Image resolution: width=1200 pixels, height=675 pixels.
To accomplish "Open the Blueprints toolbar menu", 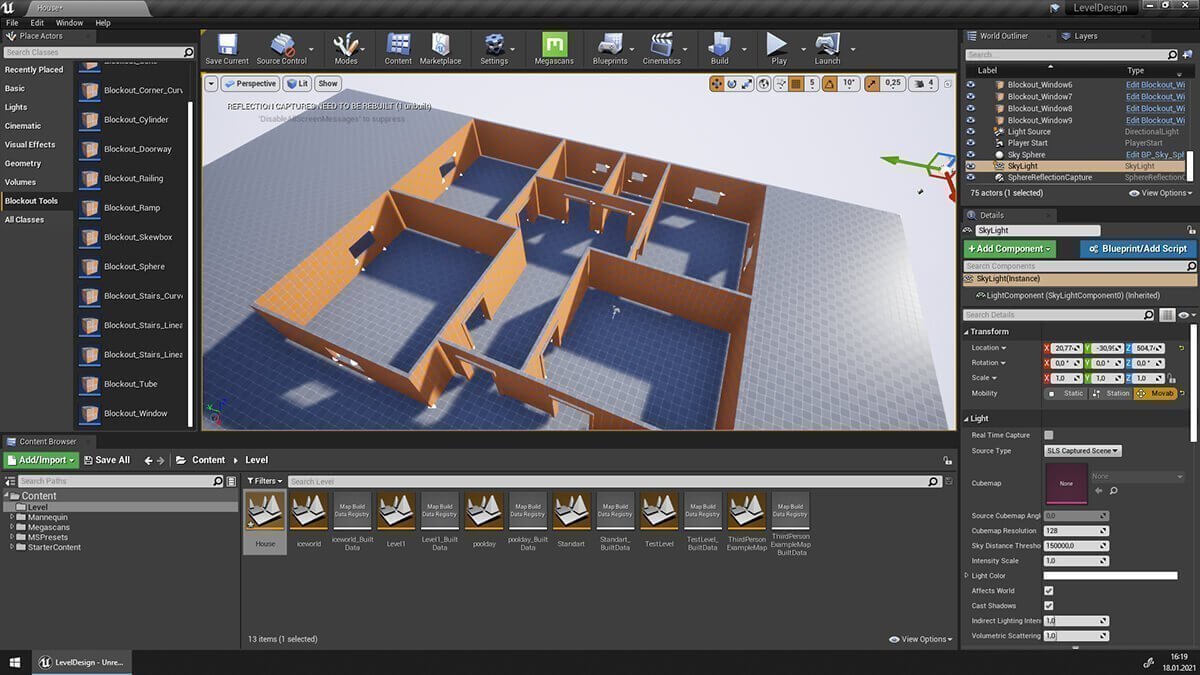I will pos(609,46).
